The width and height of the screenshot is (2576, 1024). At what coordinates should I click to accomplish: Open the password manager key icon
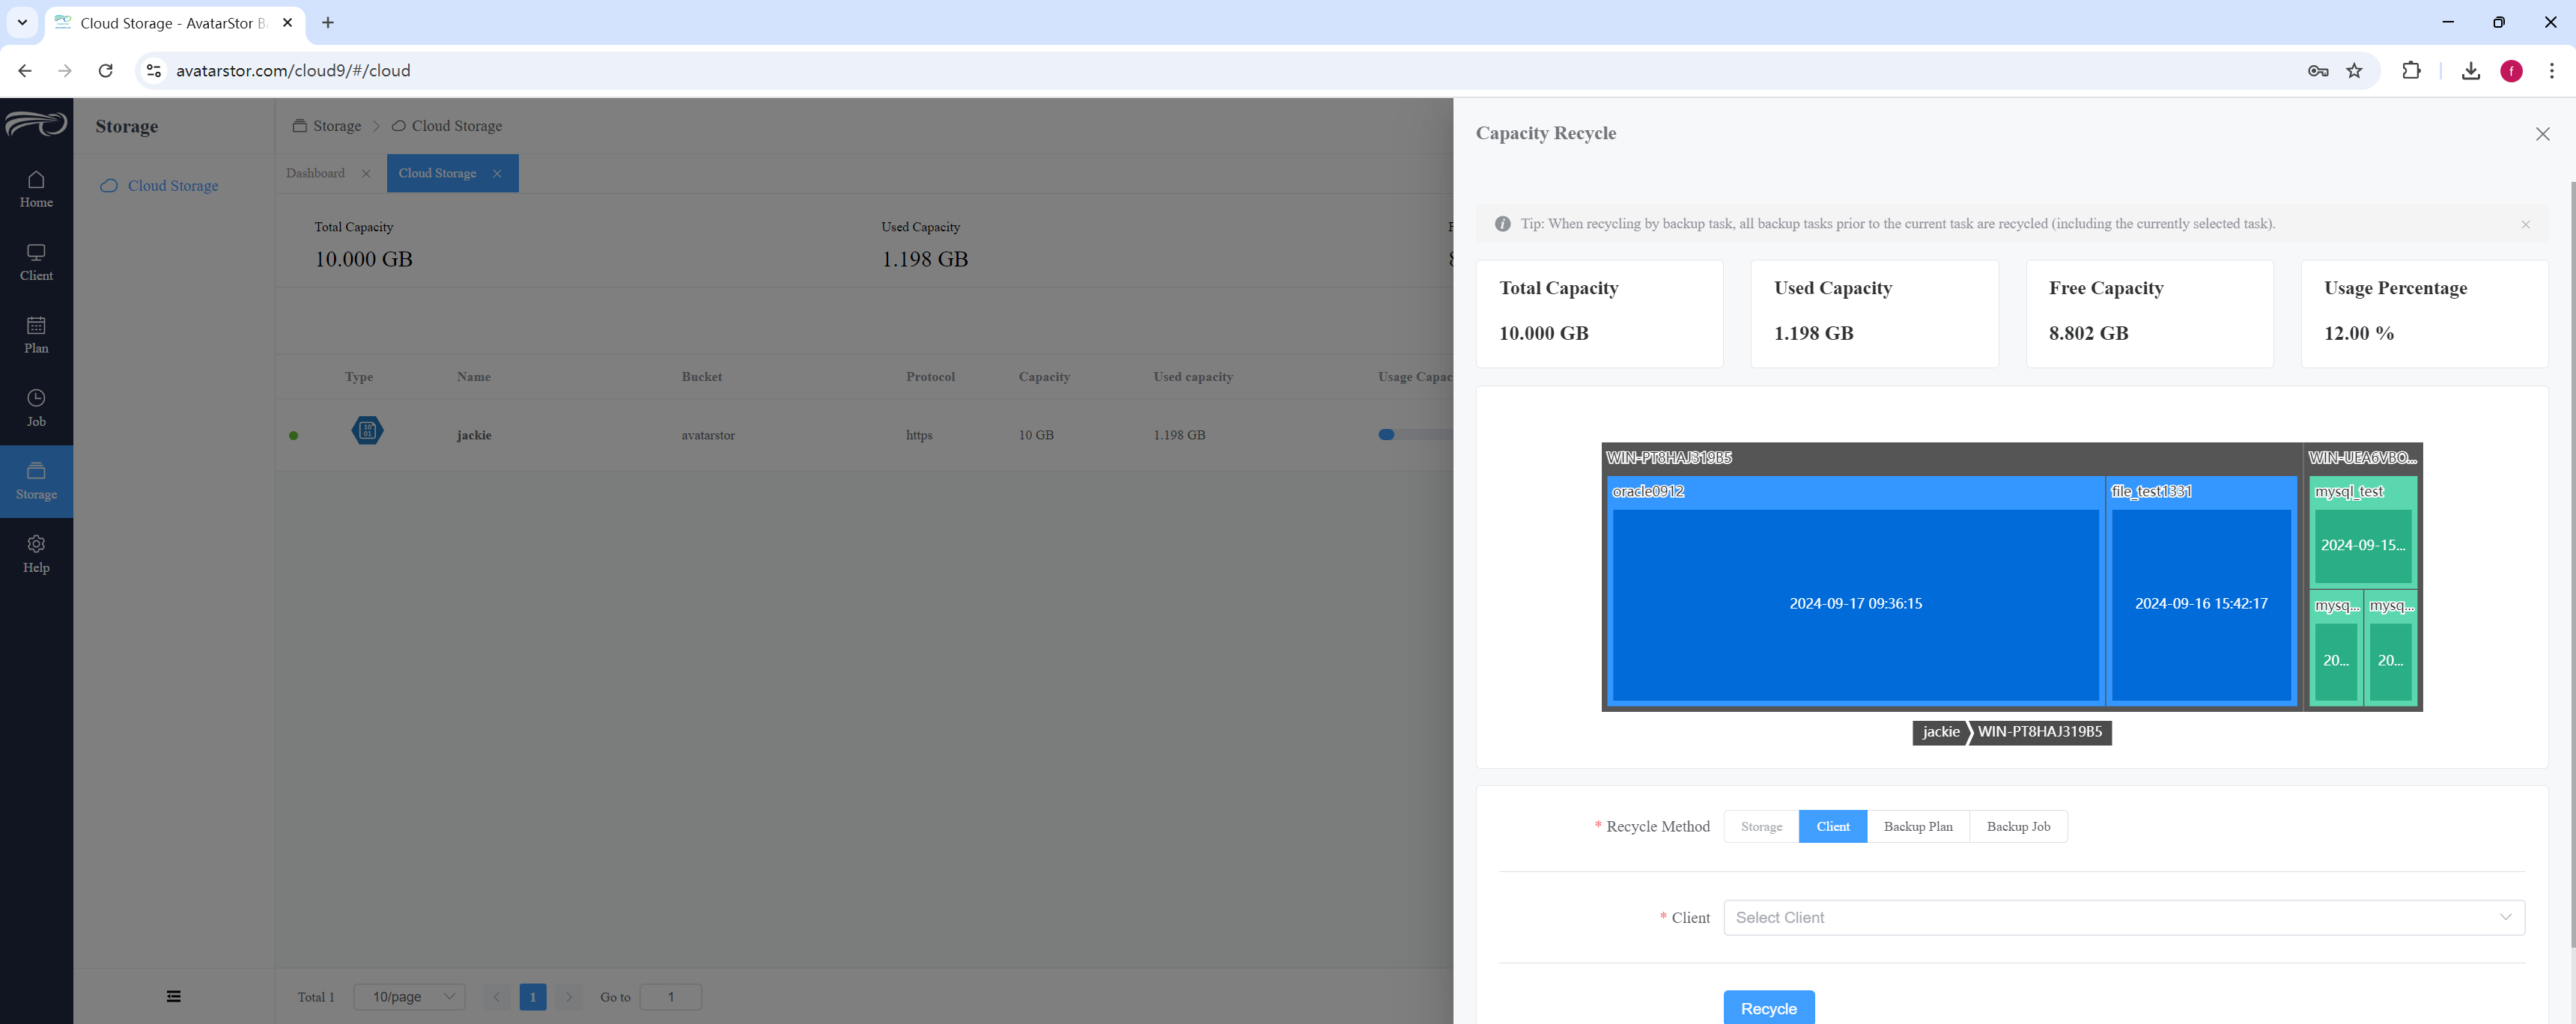tap(2318, 71)
